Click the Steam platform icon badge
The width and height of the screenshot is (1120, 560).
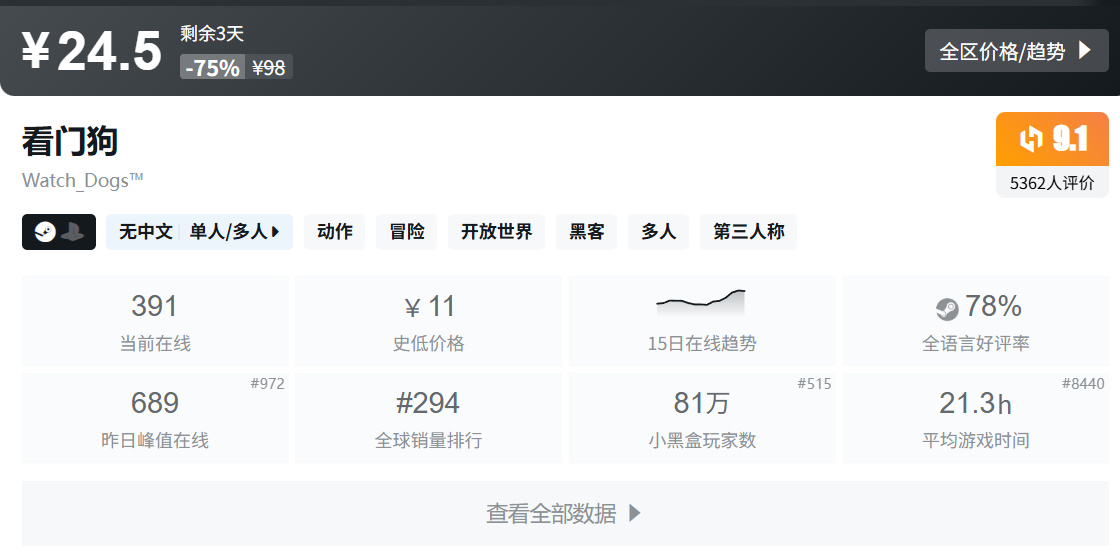click(46, 232)
